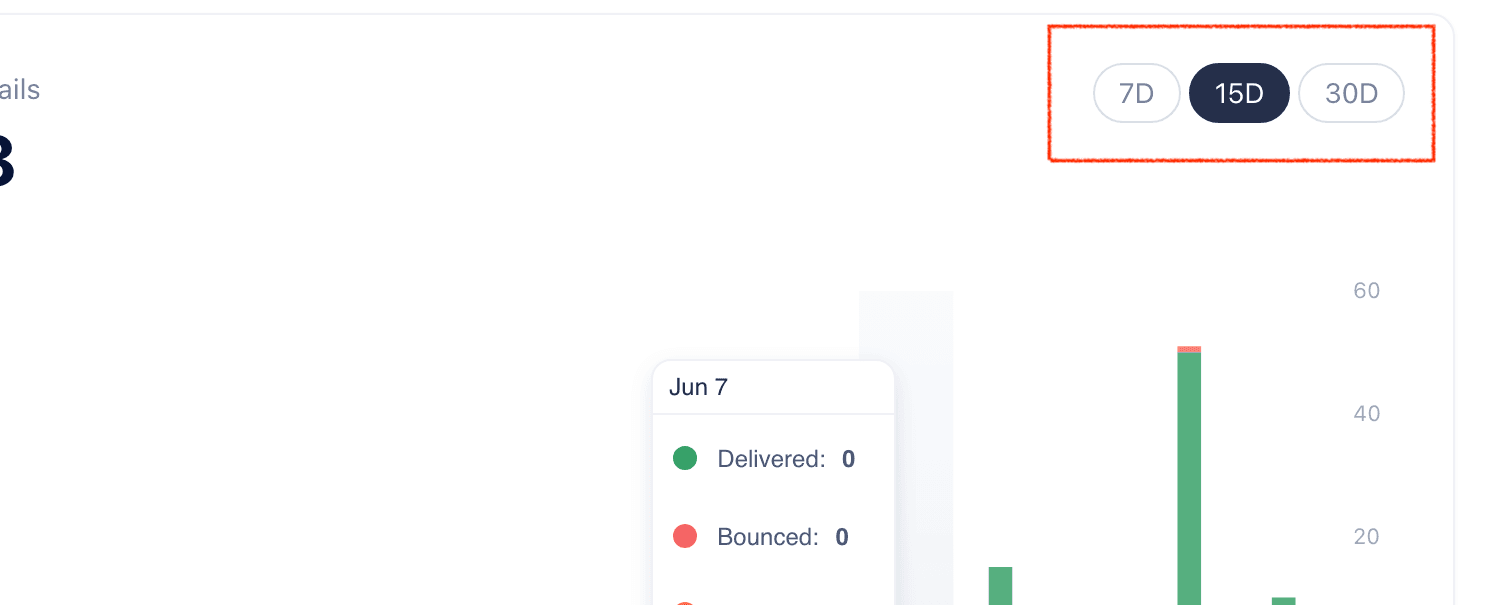Click the green Delivered color indicator
The width and height of the screenshot is (1503, 605).
point(685,458)
